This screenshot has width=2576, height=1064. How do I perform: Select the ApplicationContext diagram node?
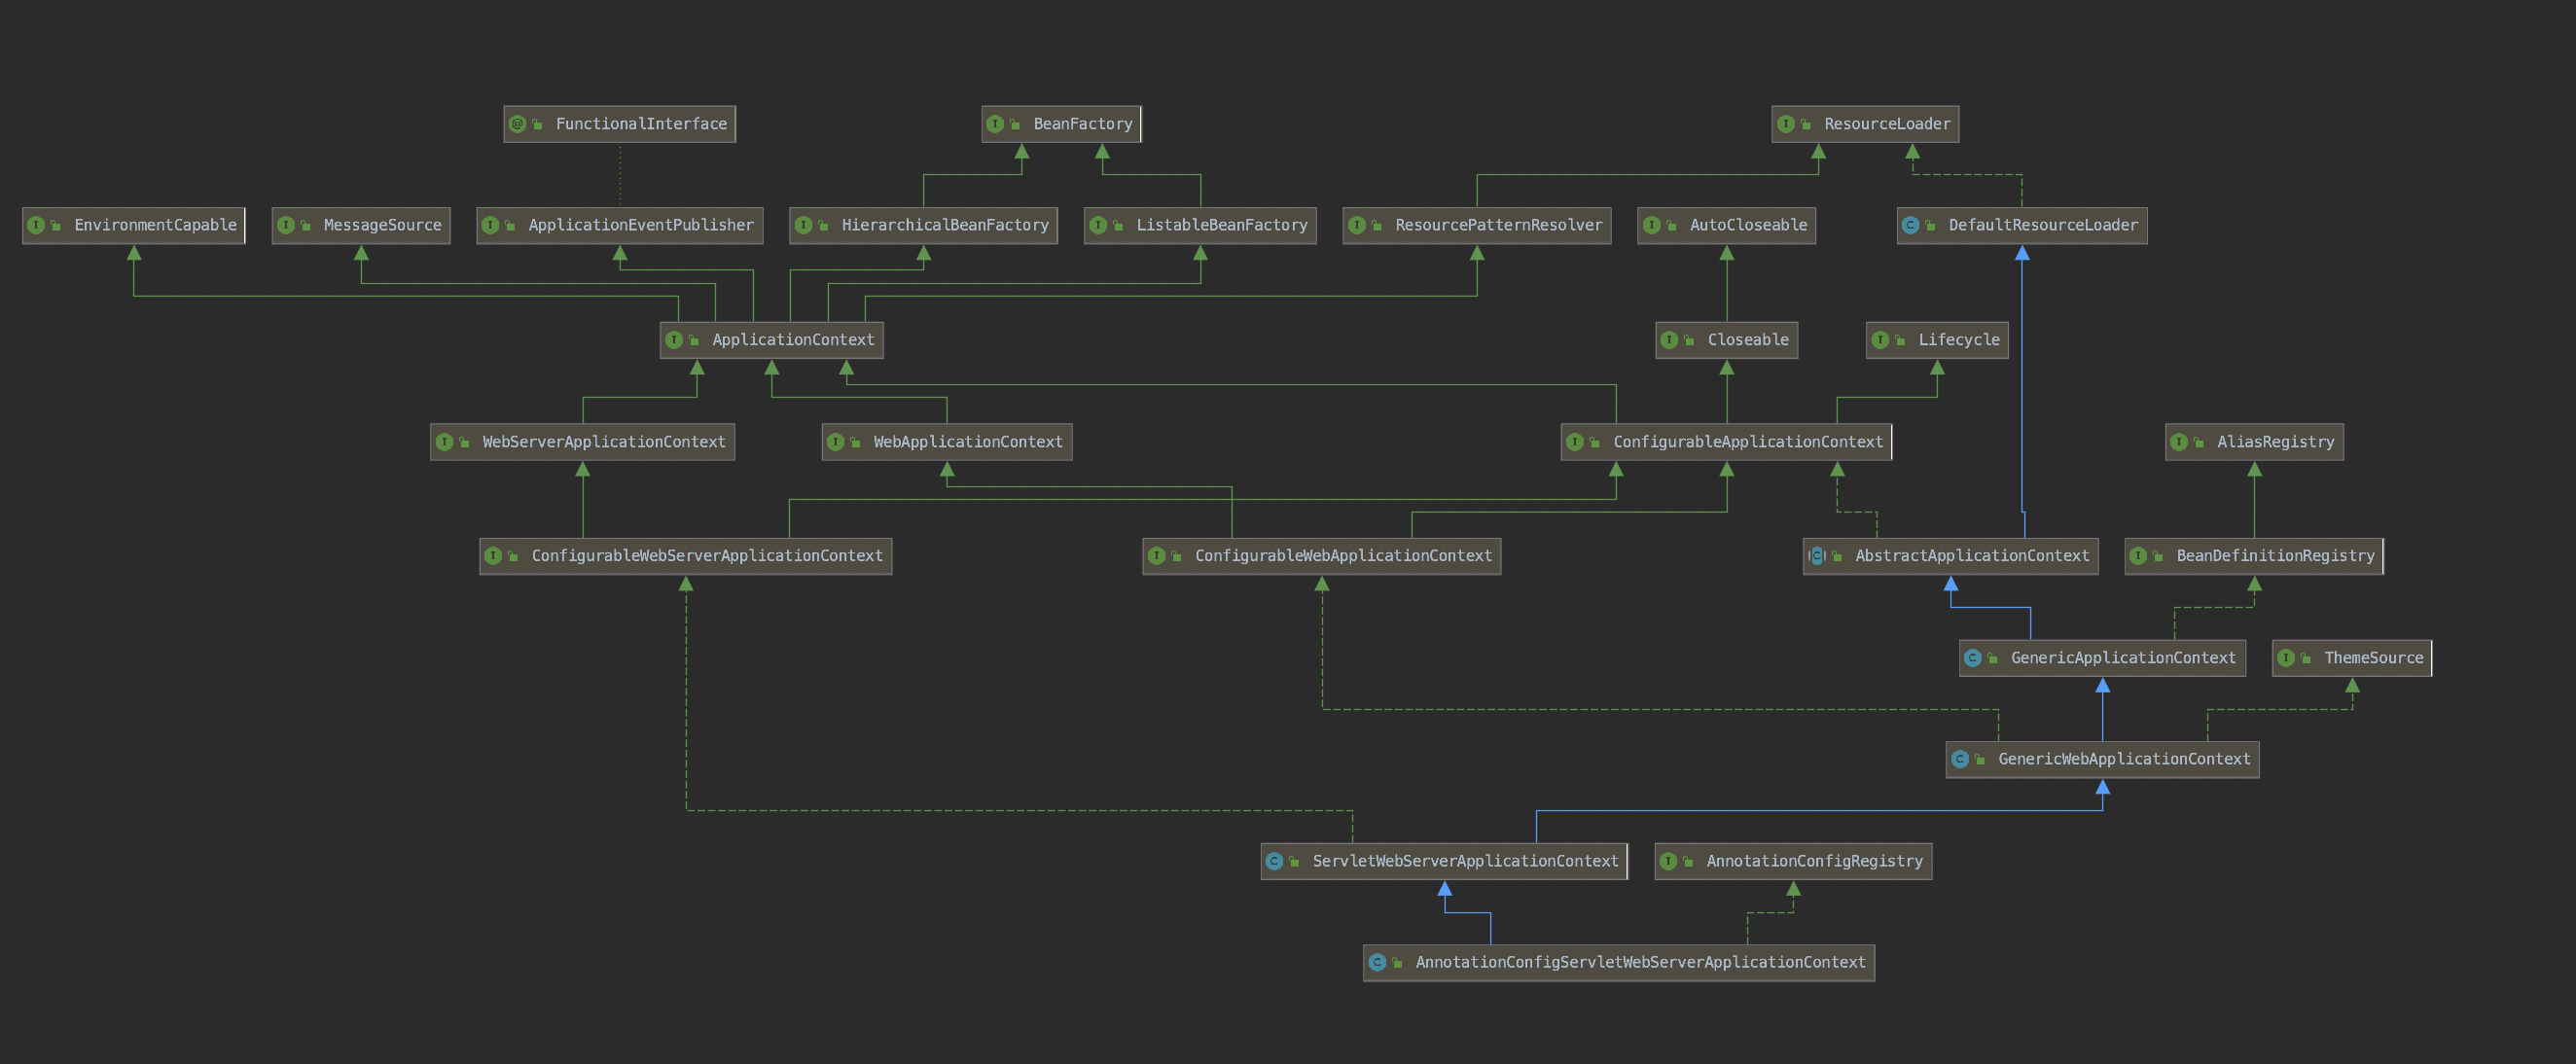[792, 340]
